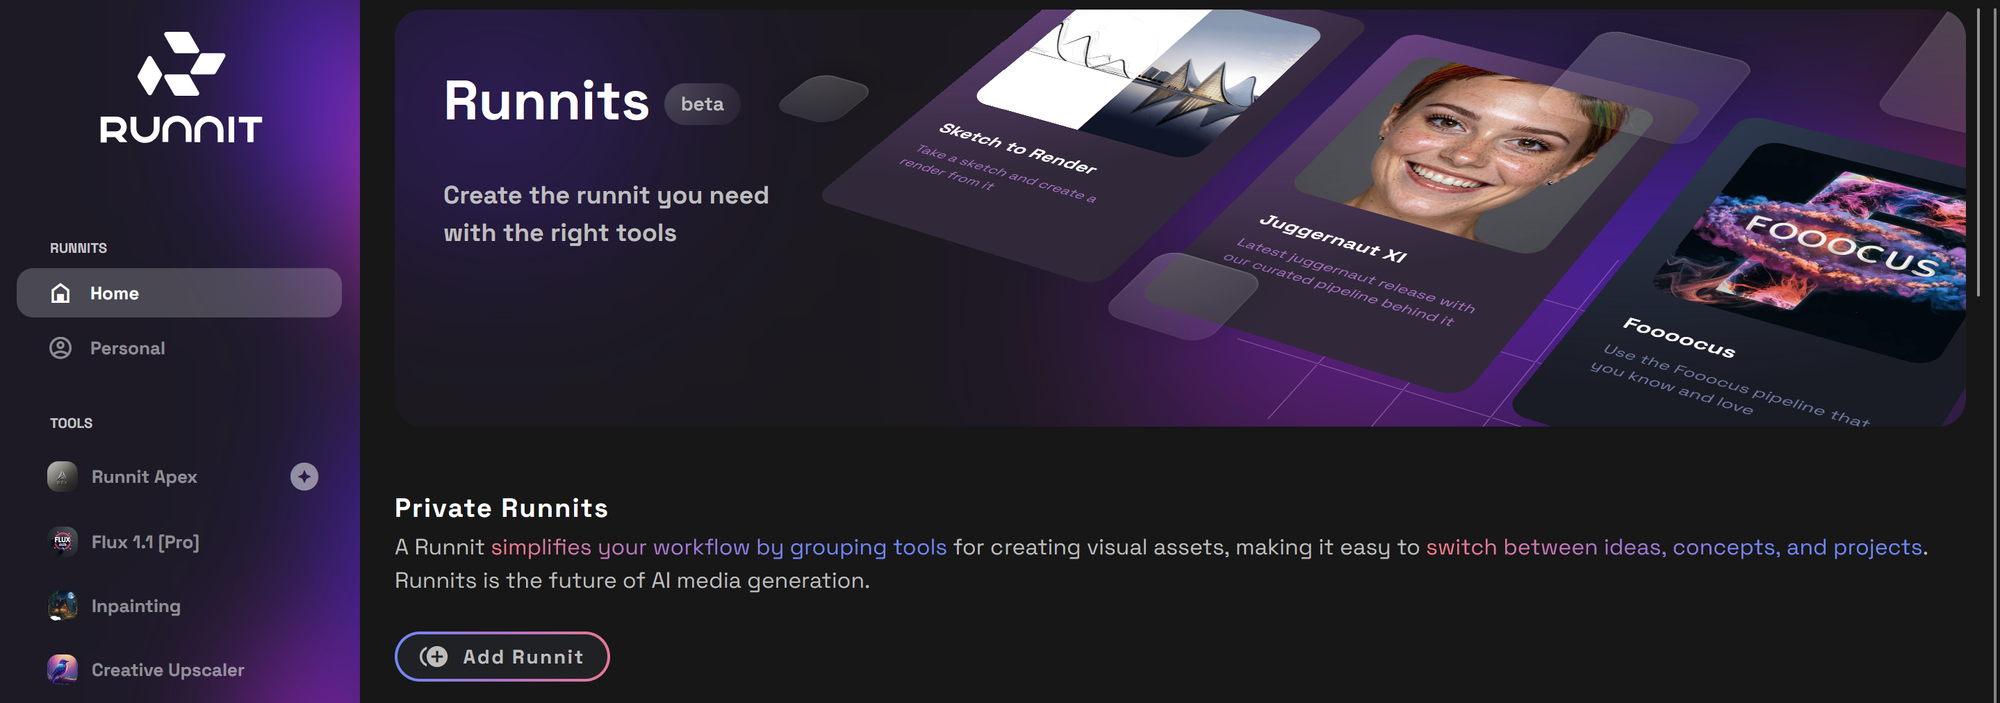Click 'Create the runnit you need' tagline
The height and width of the screenshot is (703, 2000).
606,195
